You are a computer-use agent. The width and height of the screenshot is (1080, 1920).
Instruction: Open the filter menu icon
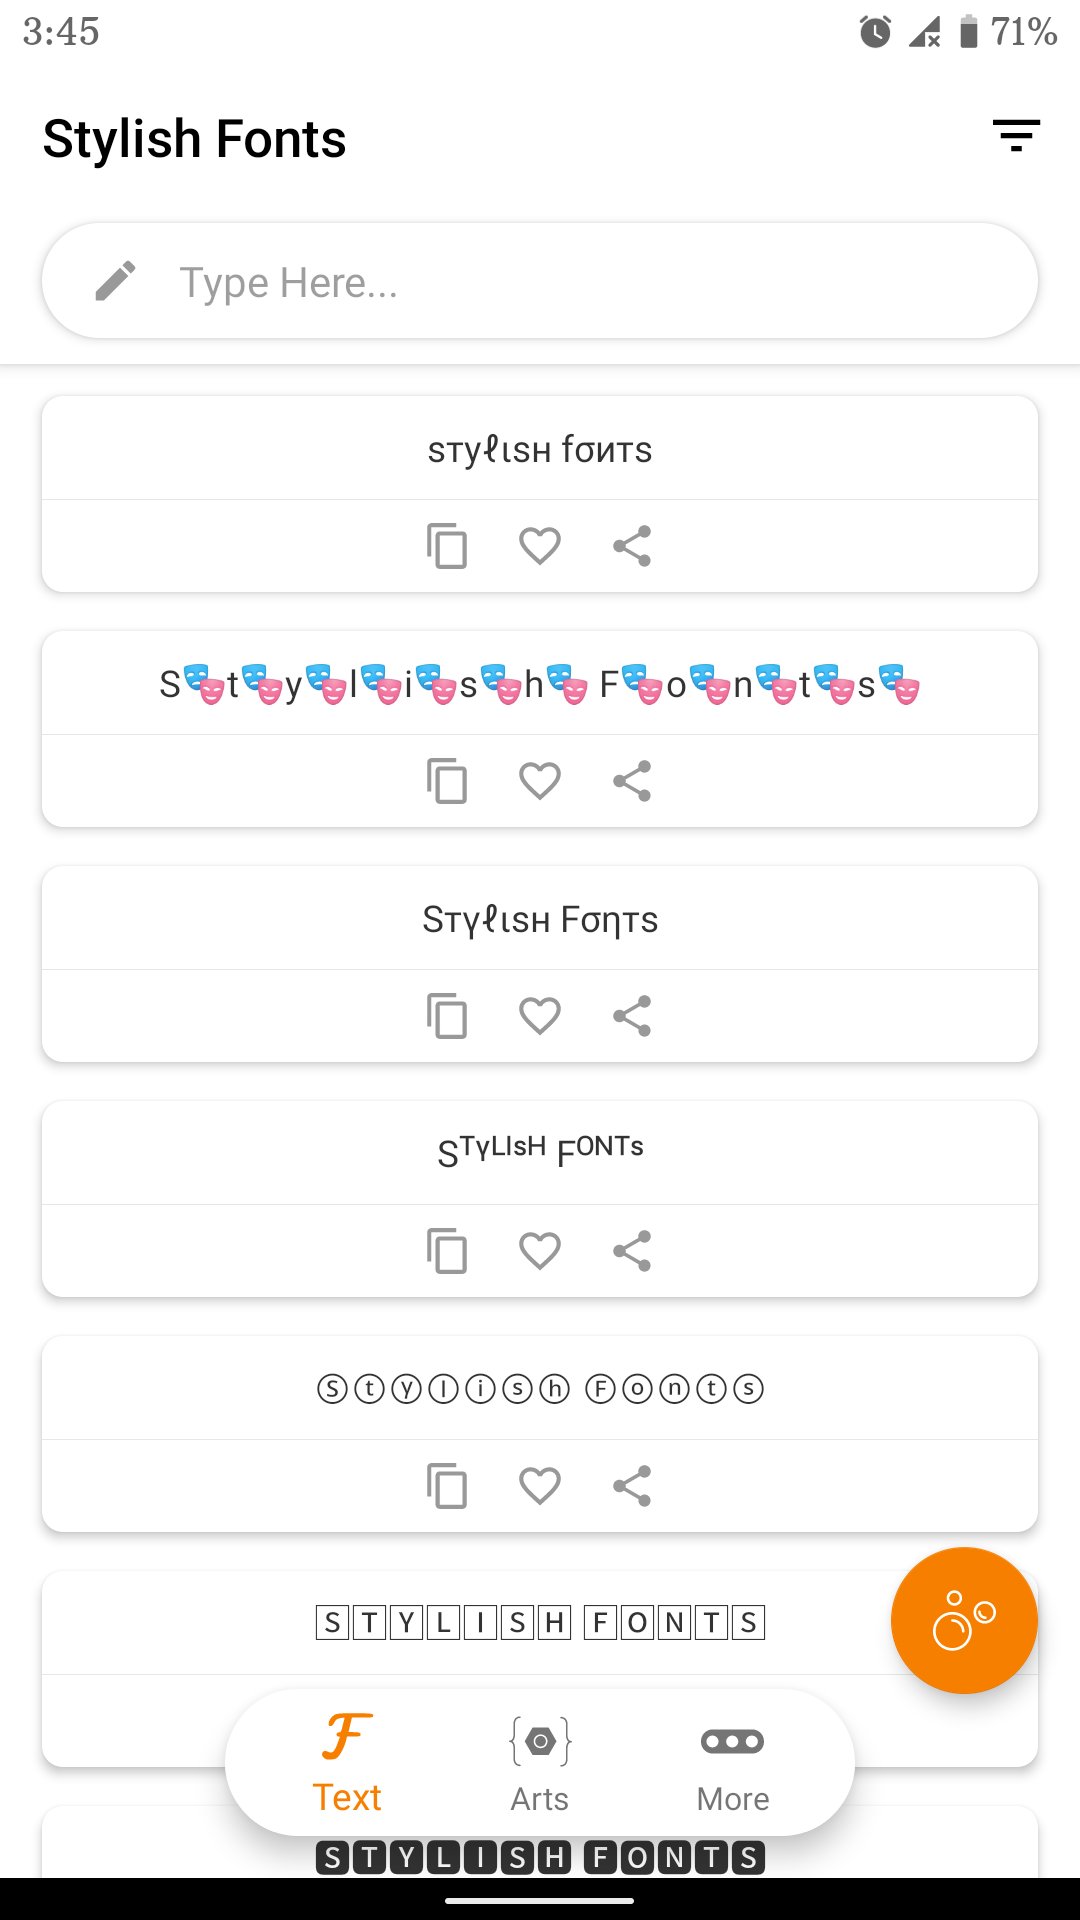coord(1016,136)
